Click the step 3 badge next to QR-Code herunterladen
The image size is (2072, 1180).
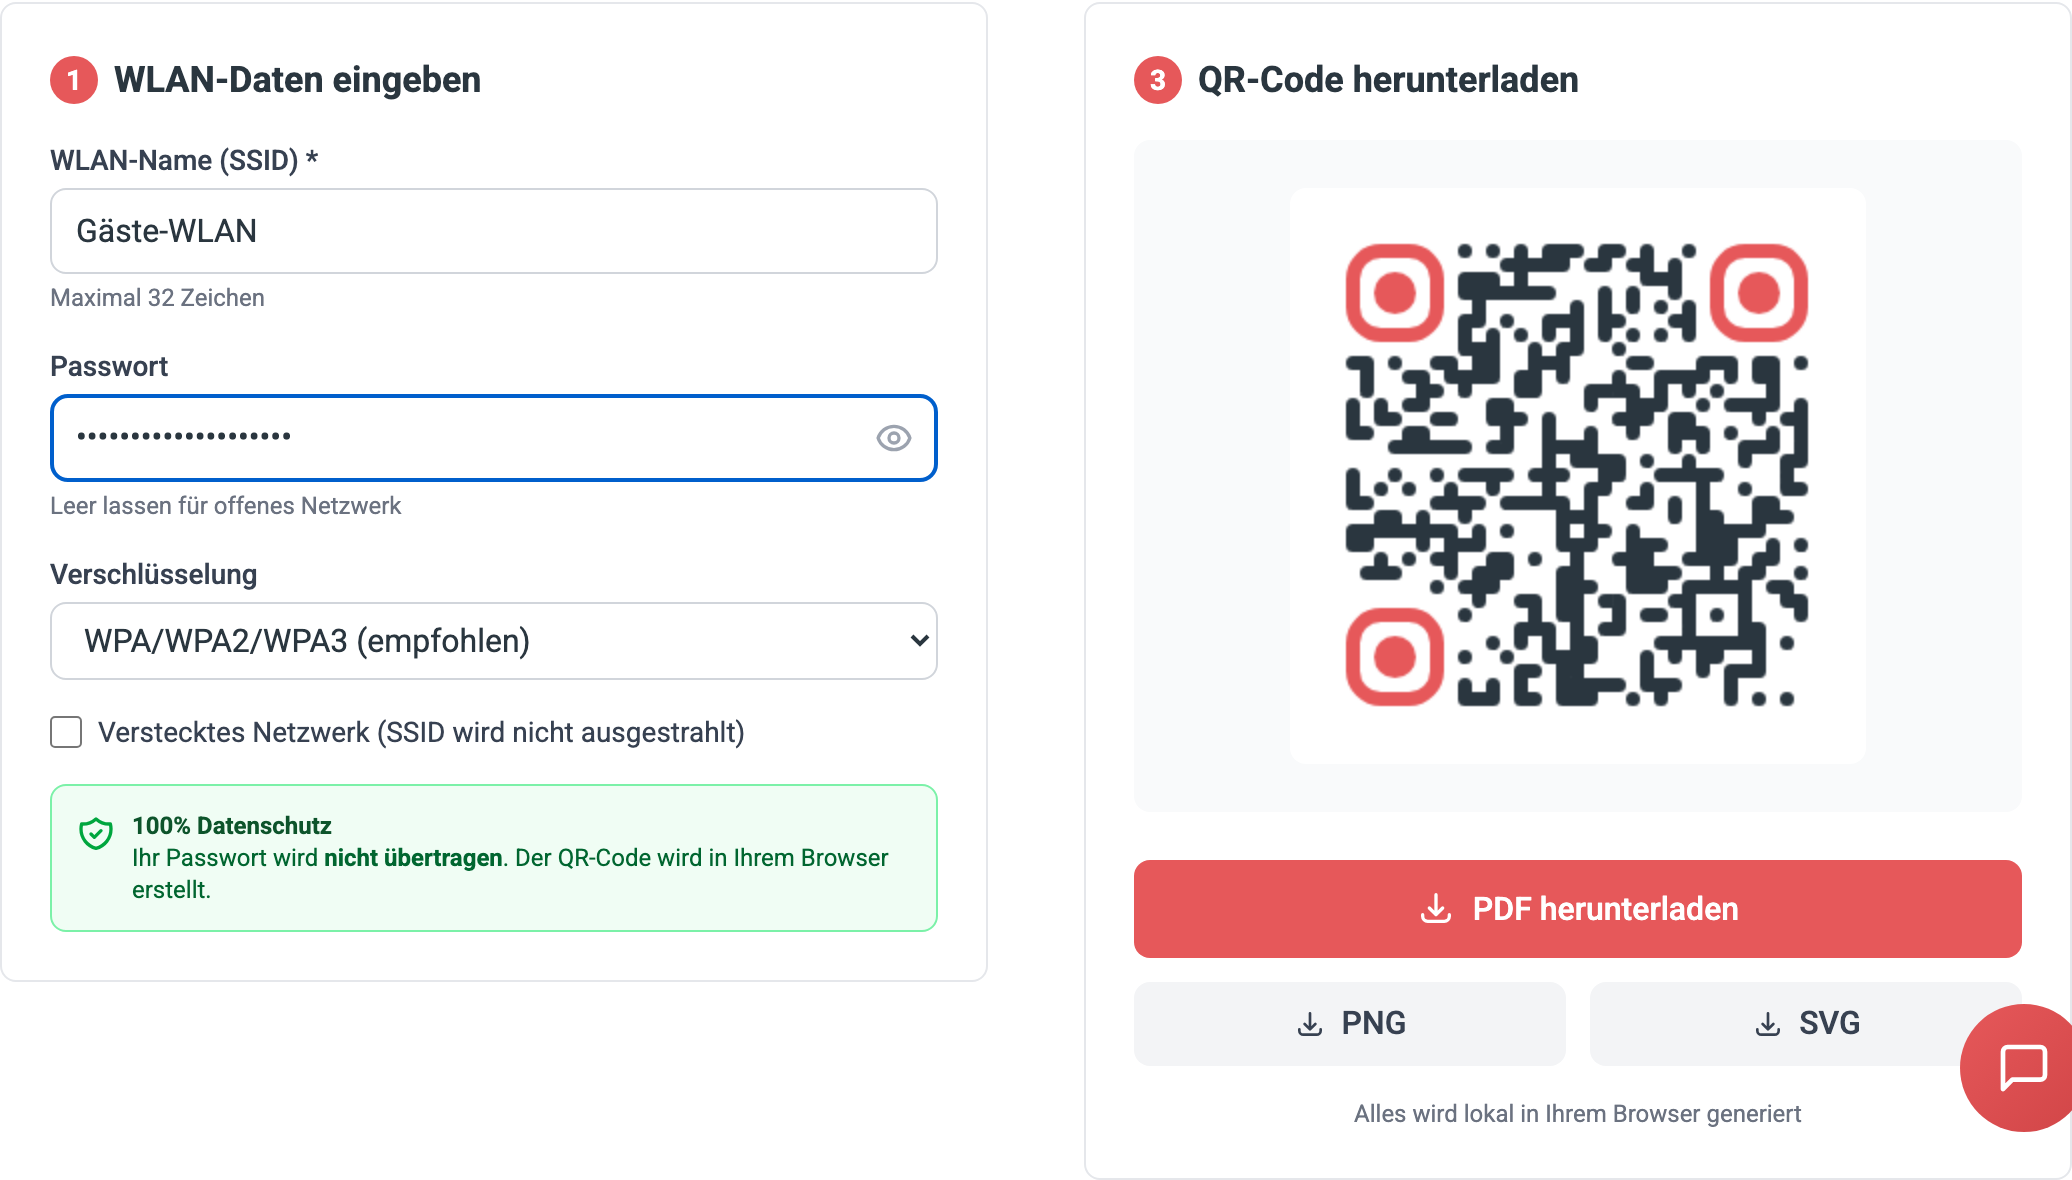[1156, 80]
